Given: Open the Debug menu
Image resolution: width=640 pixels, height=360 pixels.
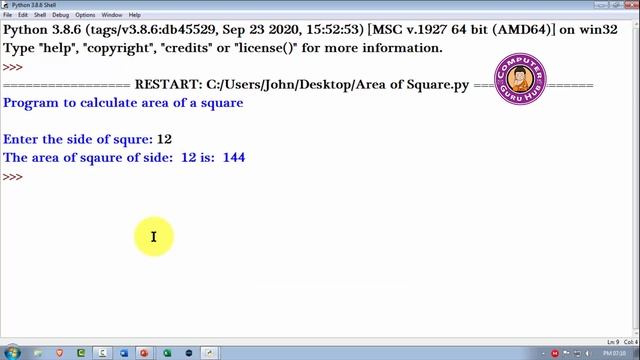Looking at the screenshot, I should (60, 15).
